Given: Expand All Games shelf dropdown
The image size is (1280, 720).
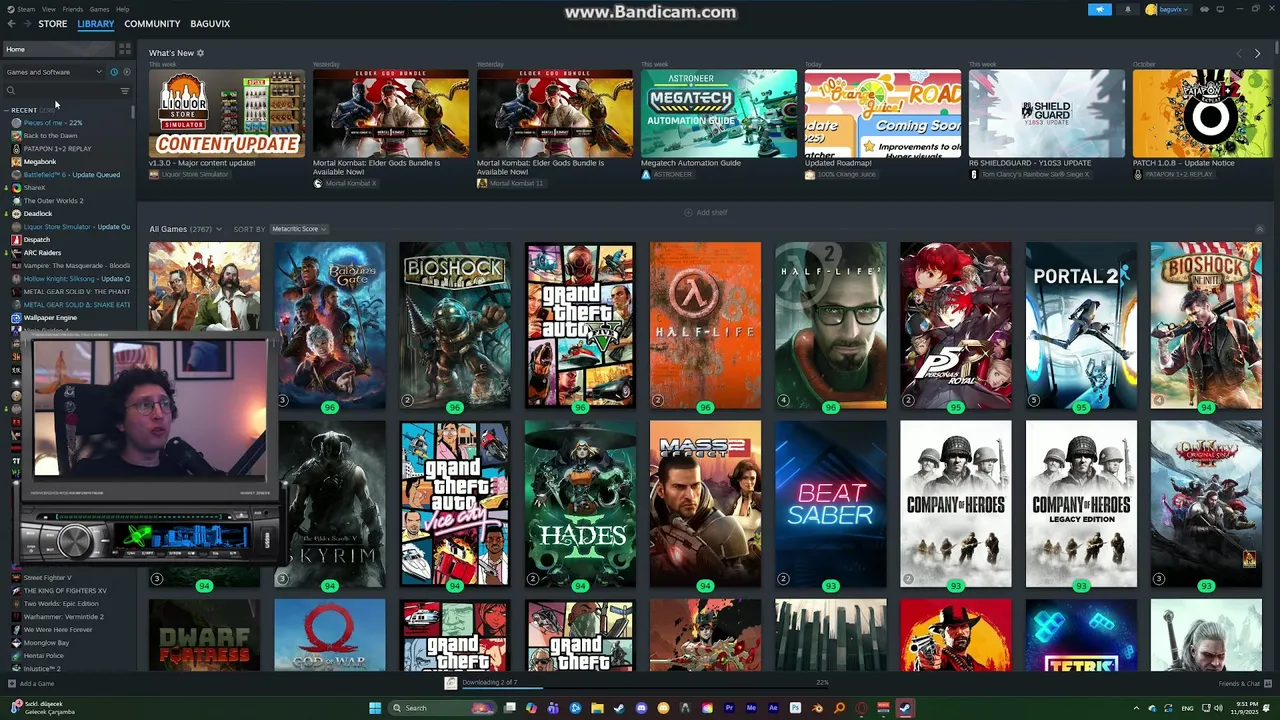Looking at the screenshot, I should pos(219,229).
